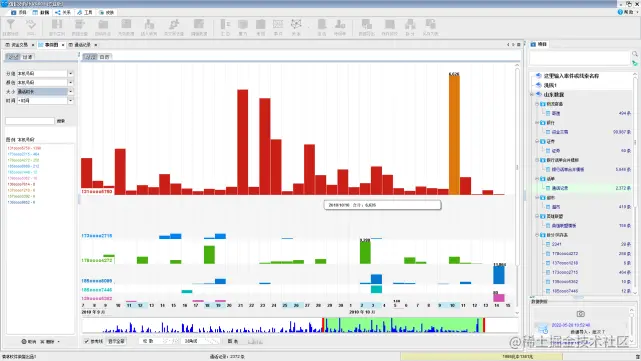641x361 pixels.
Task: Collapse the folder above the 99,807 条 row
Action: [537, 123]
